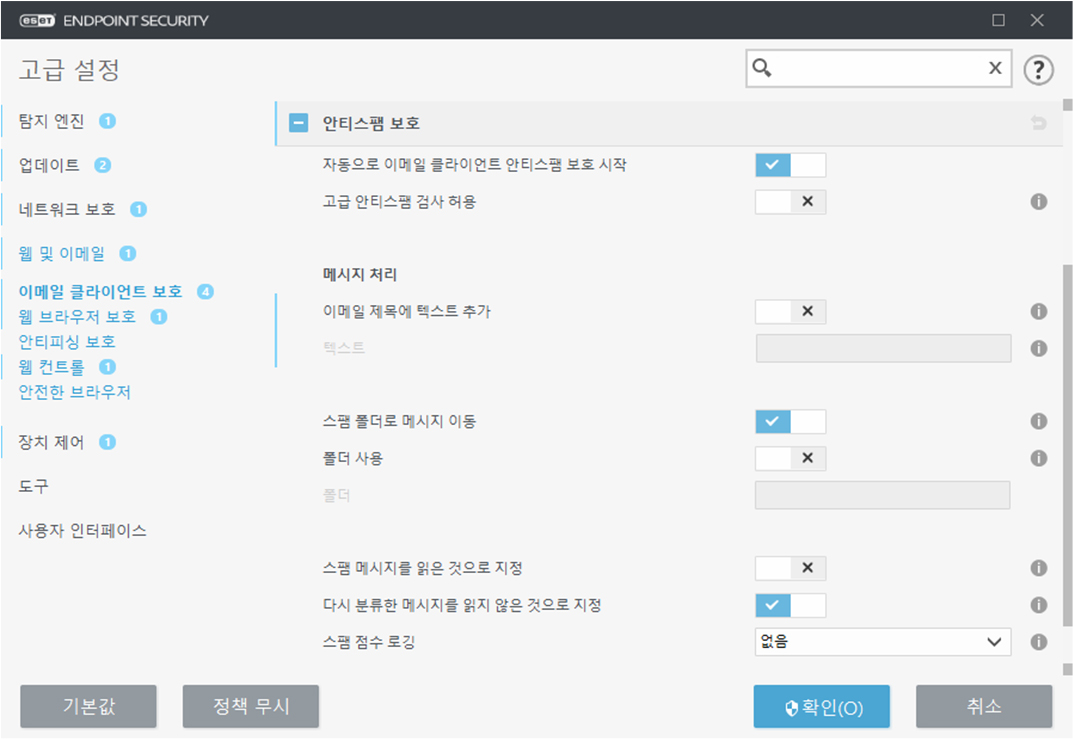The height and width of the screenshot is (739, 1073).
Task: Enable 고급 안티스팸 검사 허용 toggle
Action: [790, 202]
